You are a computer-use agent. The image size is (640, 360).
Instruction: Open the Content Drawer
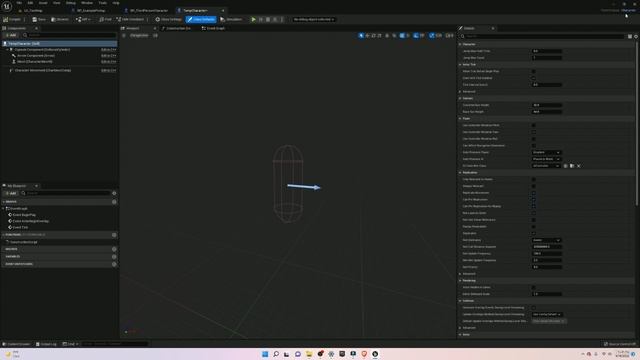click(16, 344)
